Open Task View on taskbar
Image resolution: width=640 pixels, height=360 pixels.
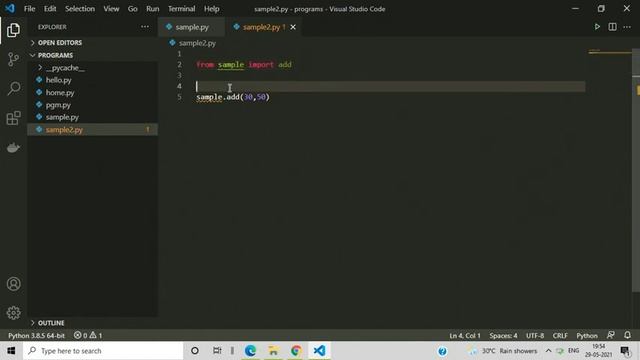(x=217, y=351)
